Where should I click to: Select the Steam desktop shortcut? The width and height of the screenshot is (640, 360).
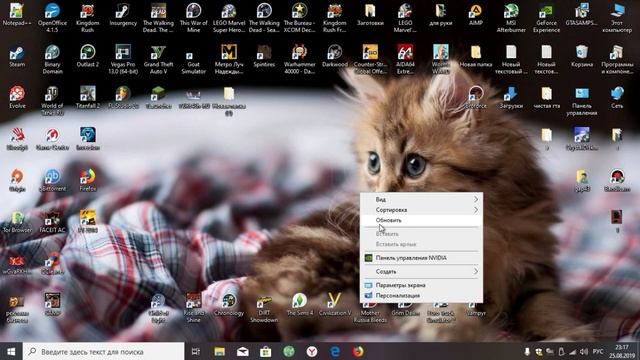point(17,56)
